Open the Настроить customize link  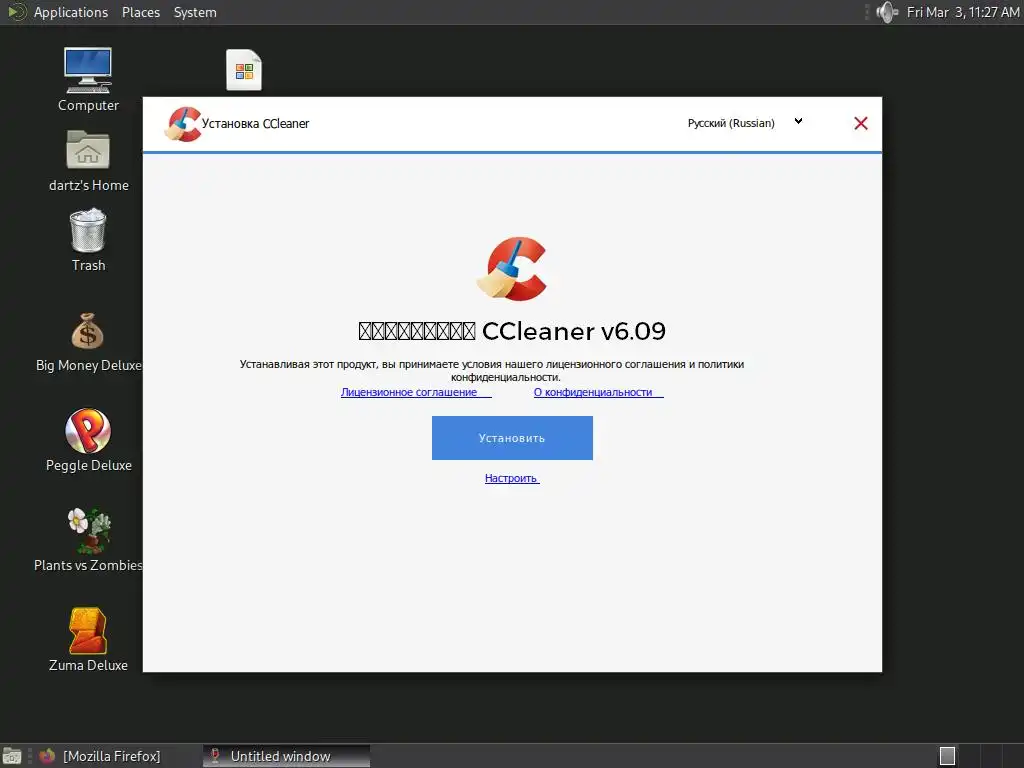512,478
